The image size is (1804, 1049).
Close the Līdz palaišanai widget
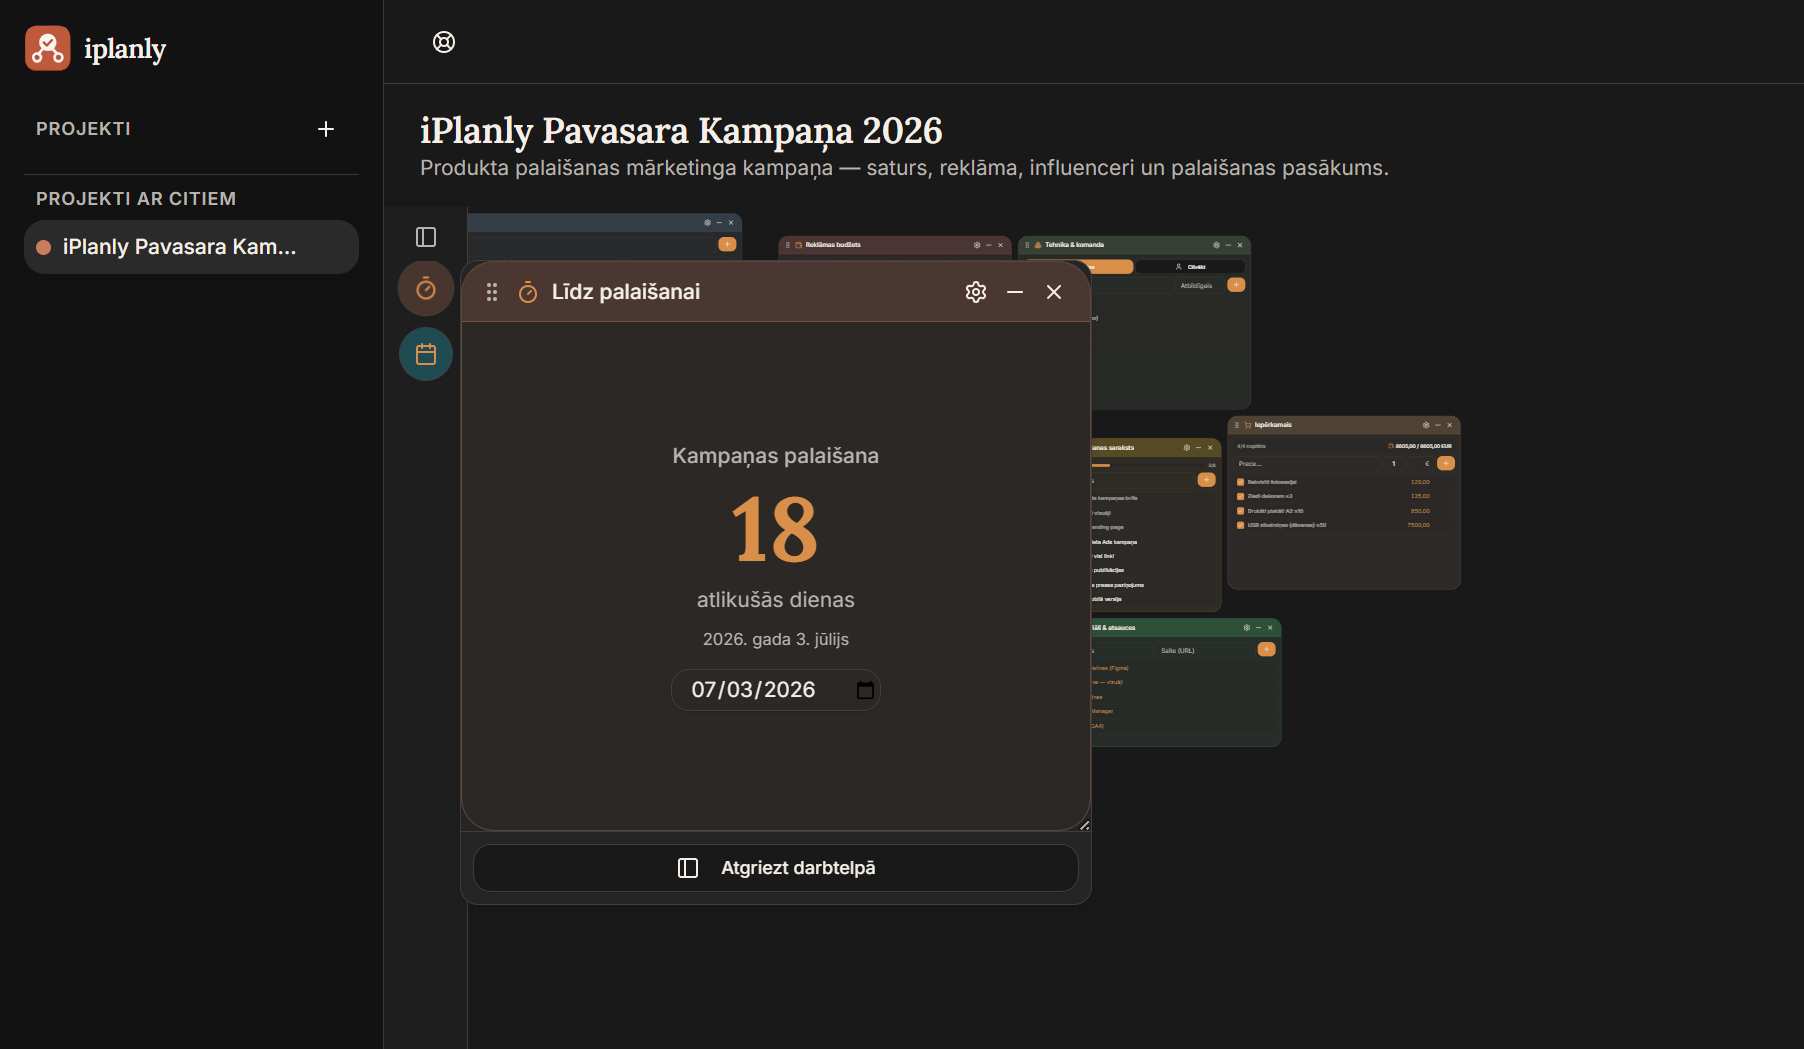click(1054, 292)
